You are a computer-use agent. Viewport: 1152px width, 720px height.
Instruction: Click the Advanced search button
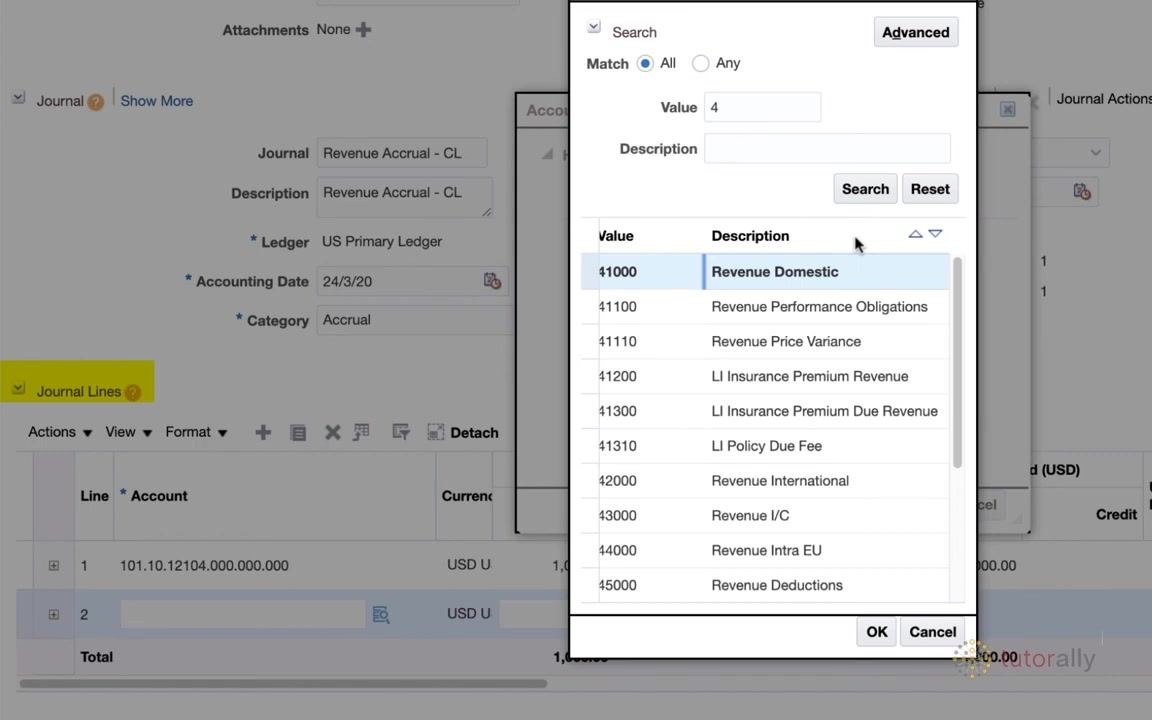(916, 32)
